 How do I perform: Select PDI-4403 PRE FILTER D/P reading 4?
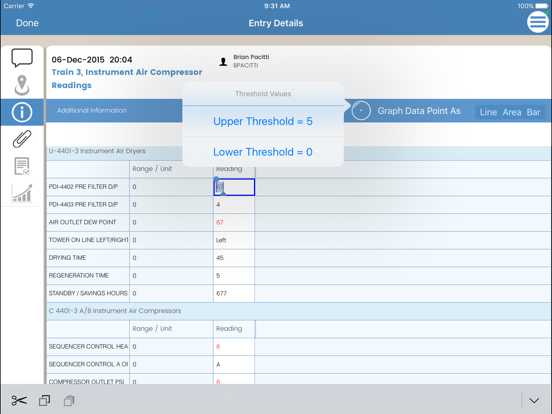pos(234,205)
